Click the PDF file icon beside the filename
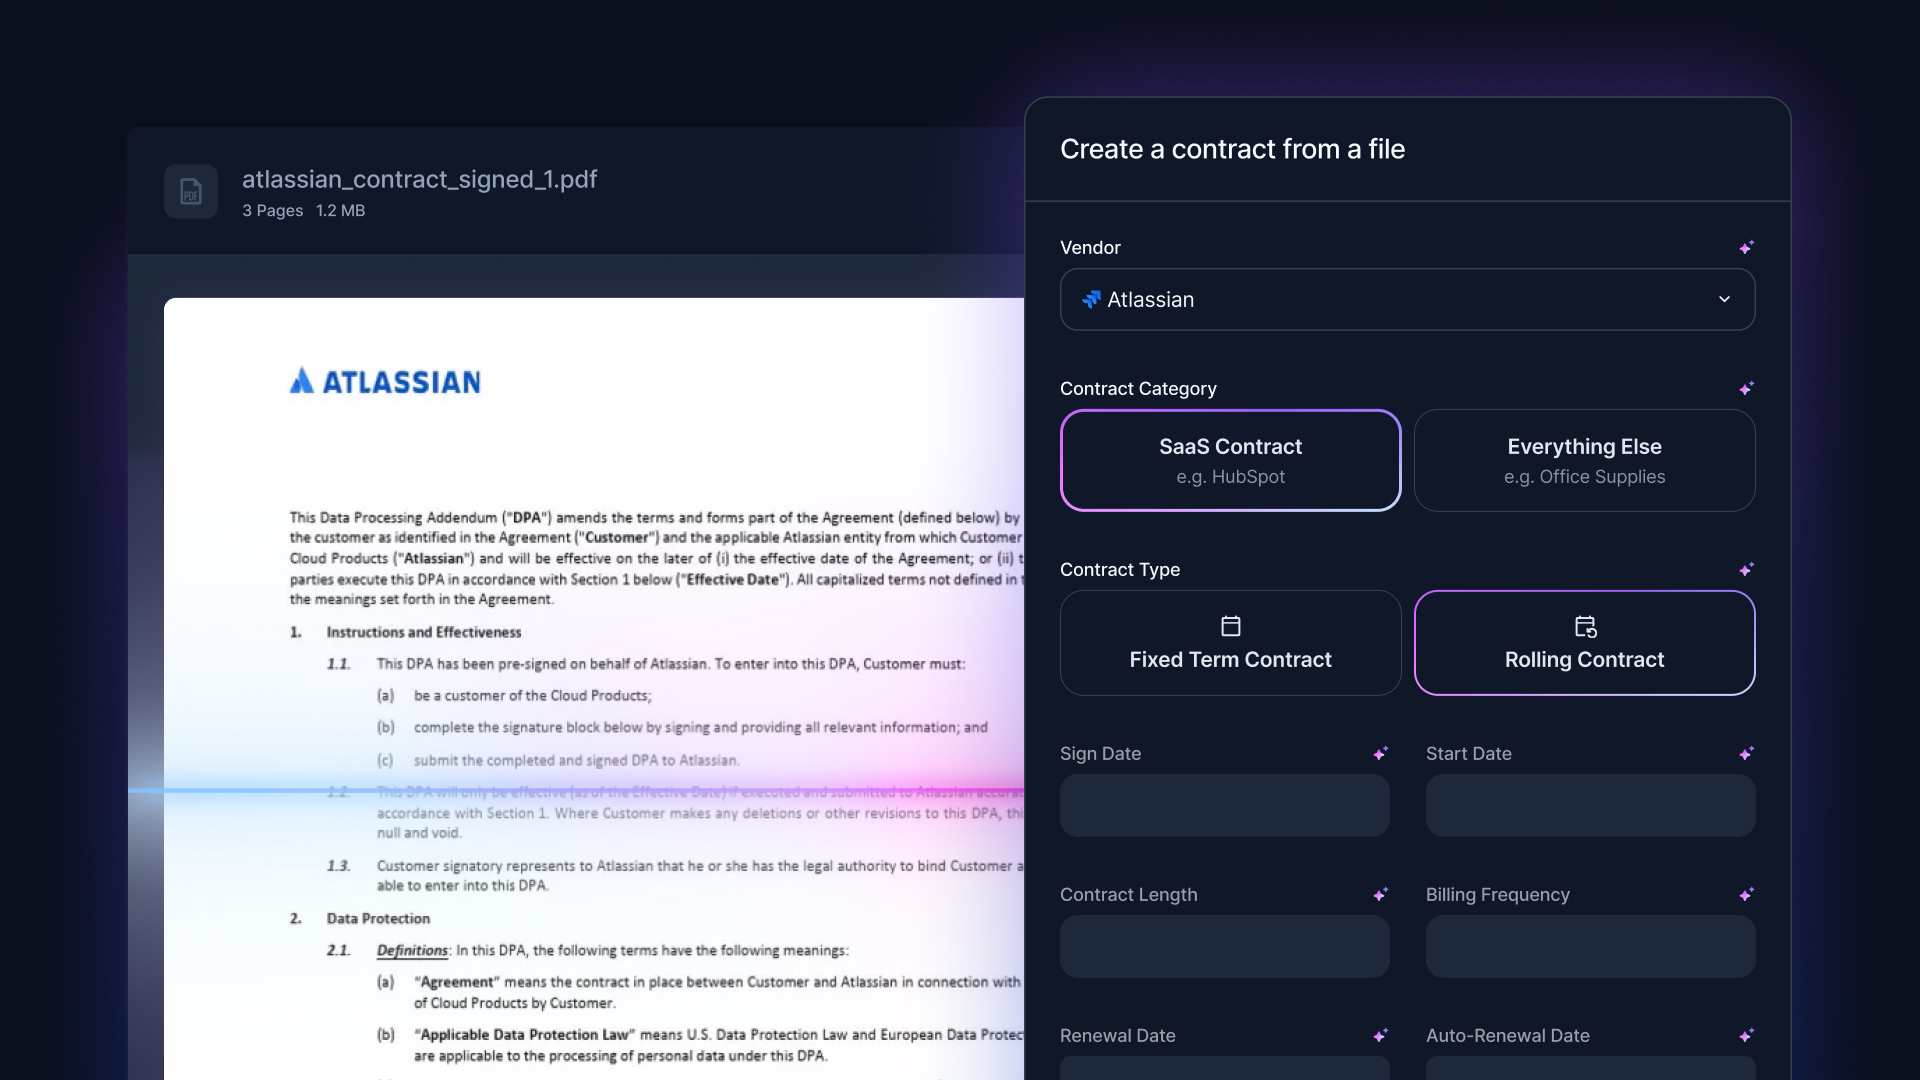The height and width of the screenshot is (1080, 1920). pyautogui.click(x=191, y=191)
